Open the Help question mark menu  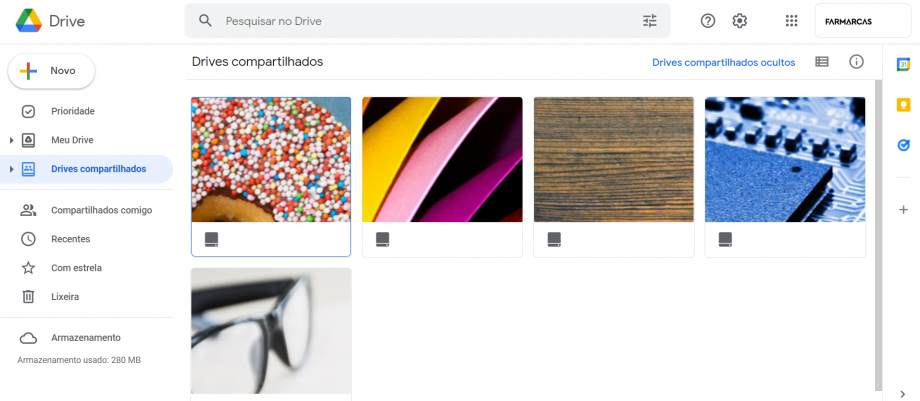[x=708, y=21]
